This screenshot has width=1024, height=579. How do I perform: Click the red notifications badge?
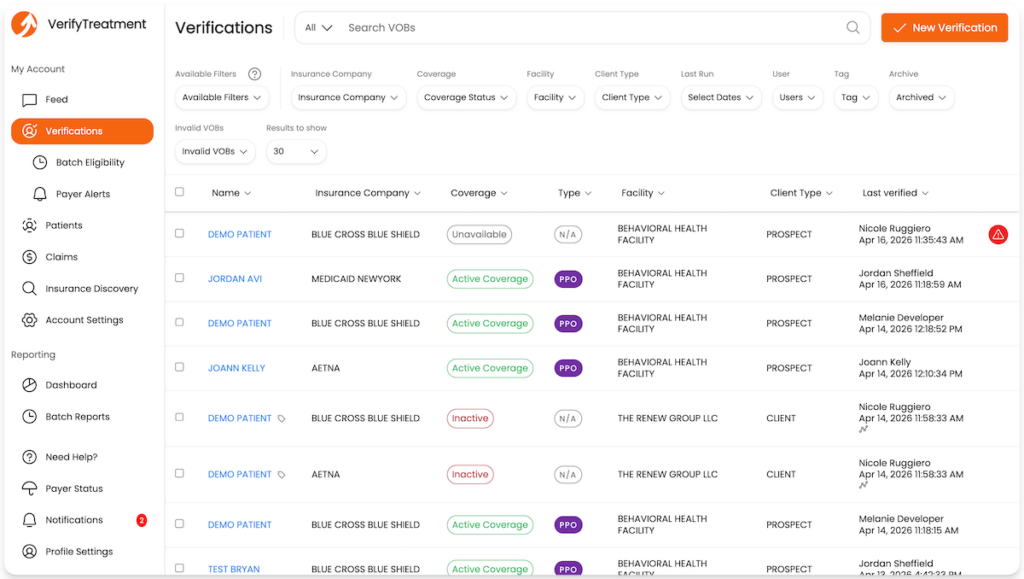click(141, 520)
